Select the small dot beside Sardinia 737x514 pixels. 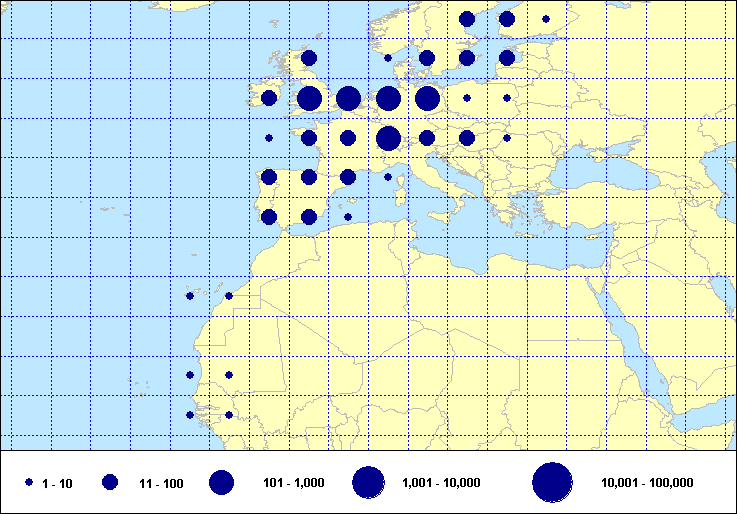point(388,177)
